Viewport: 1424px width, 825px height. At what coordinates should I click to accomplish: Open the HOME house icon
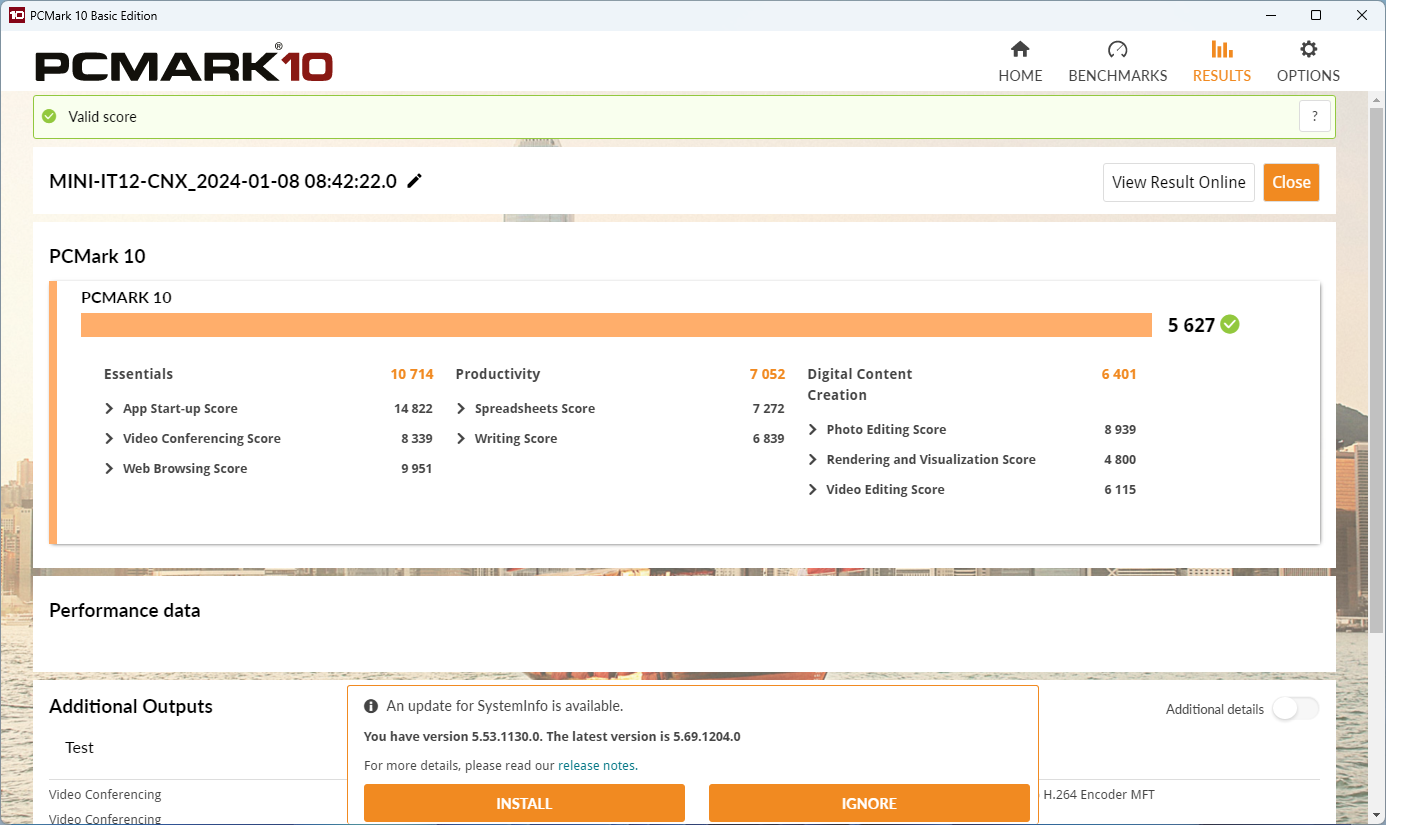click(x=1020, y=49)
